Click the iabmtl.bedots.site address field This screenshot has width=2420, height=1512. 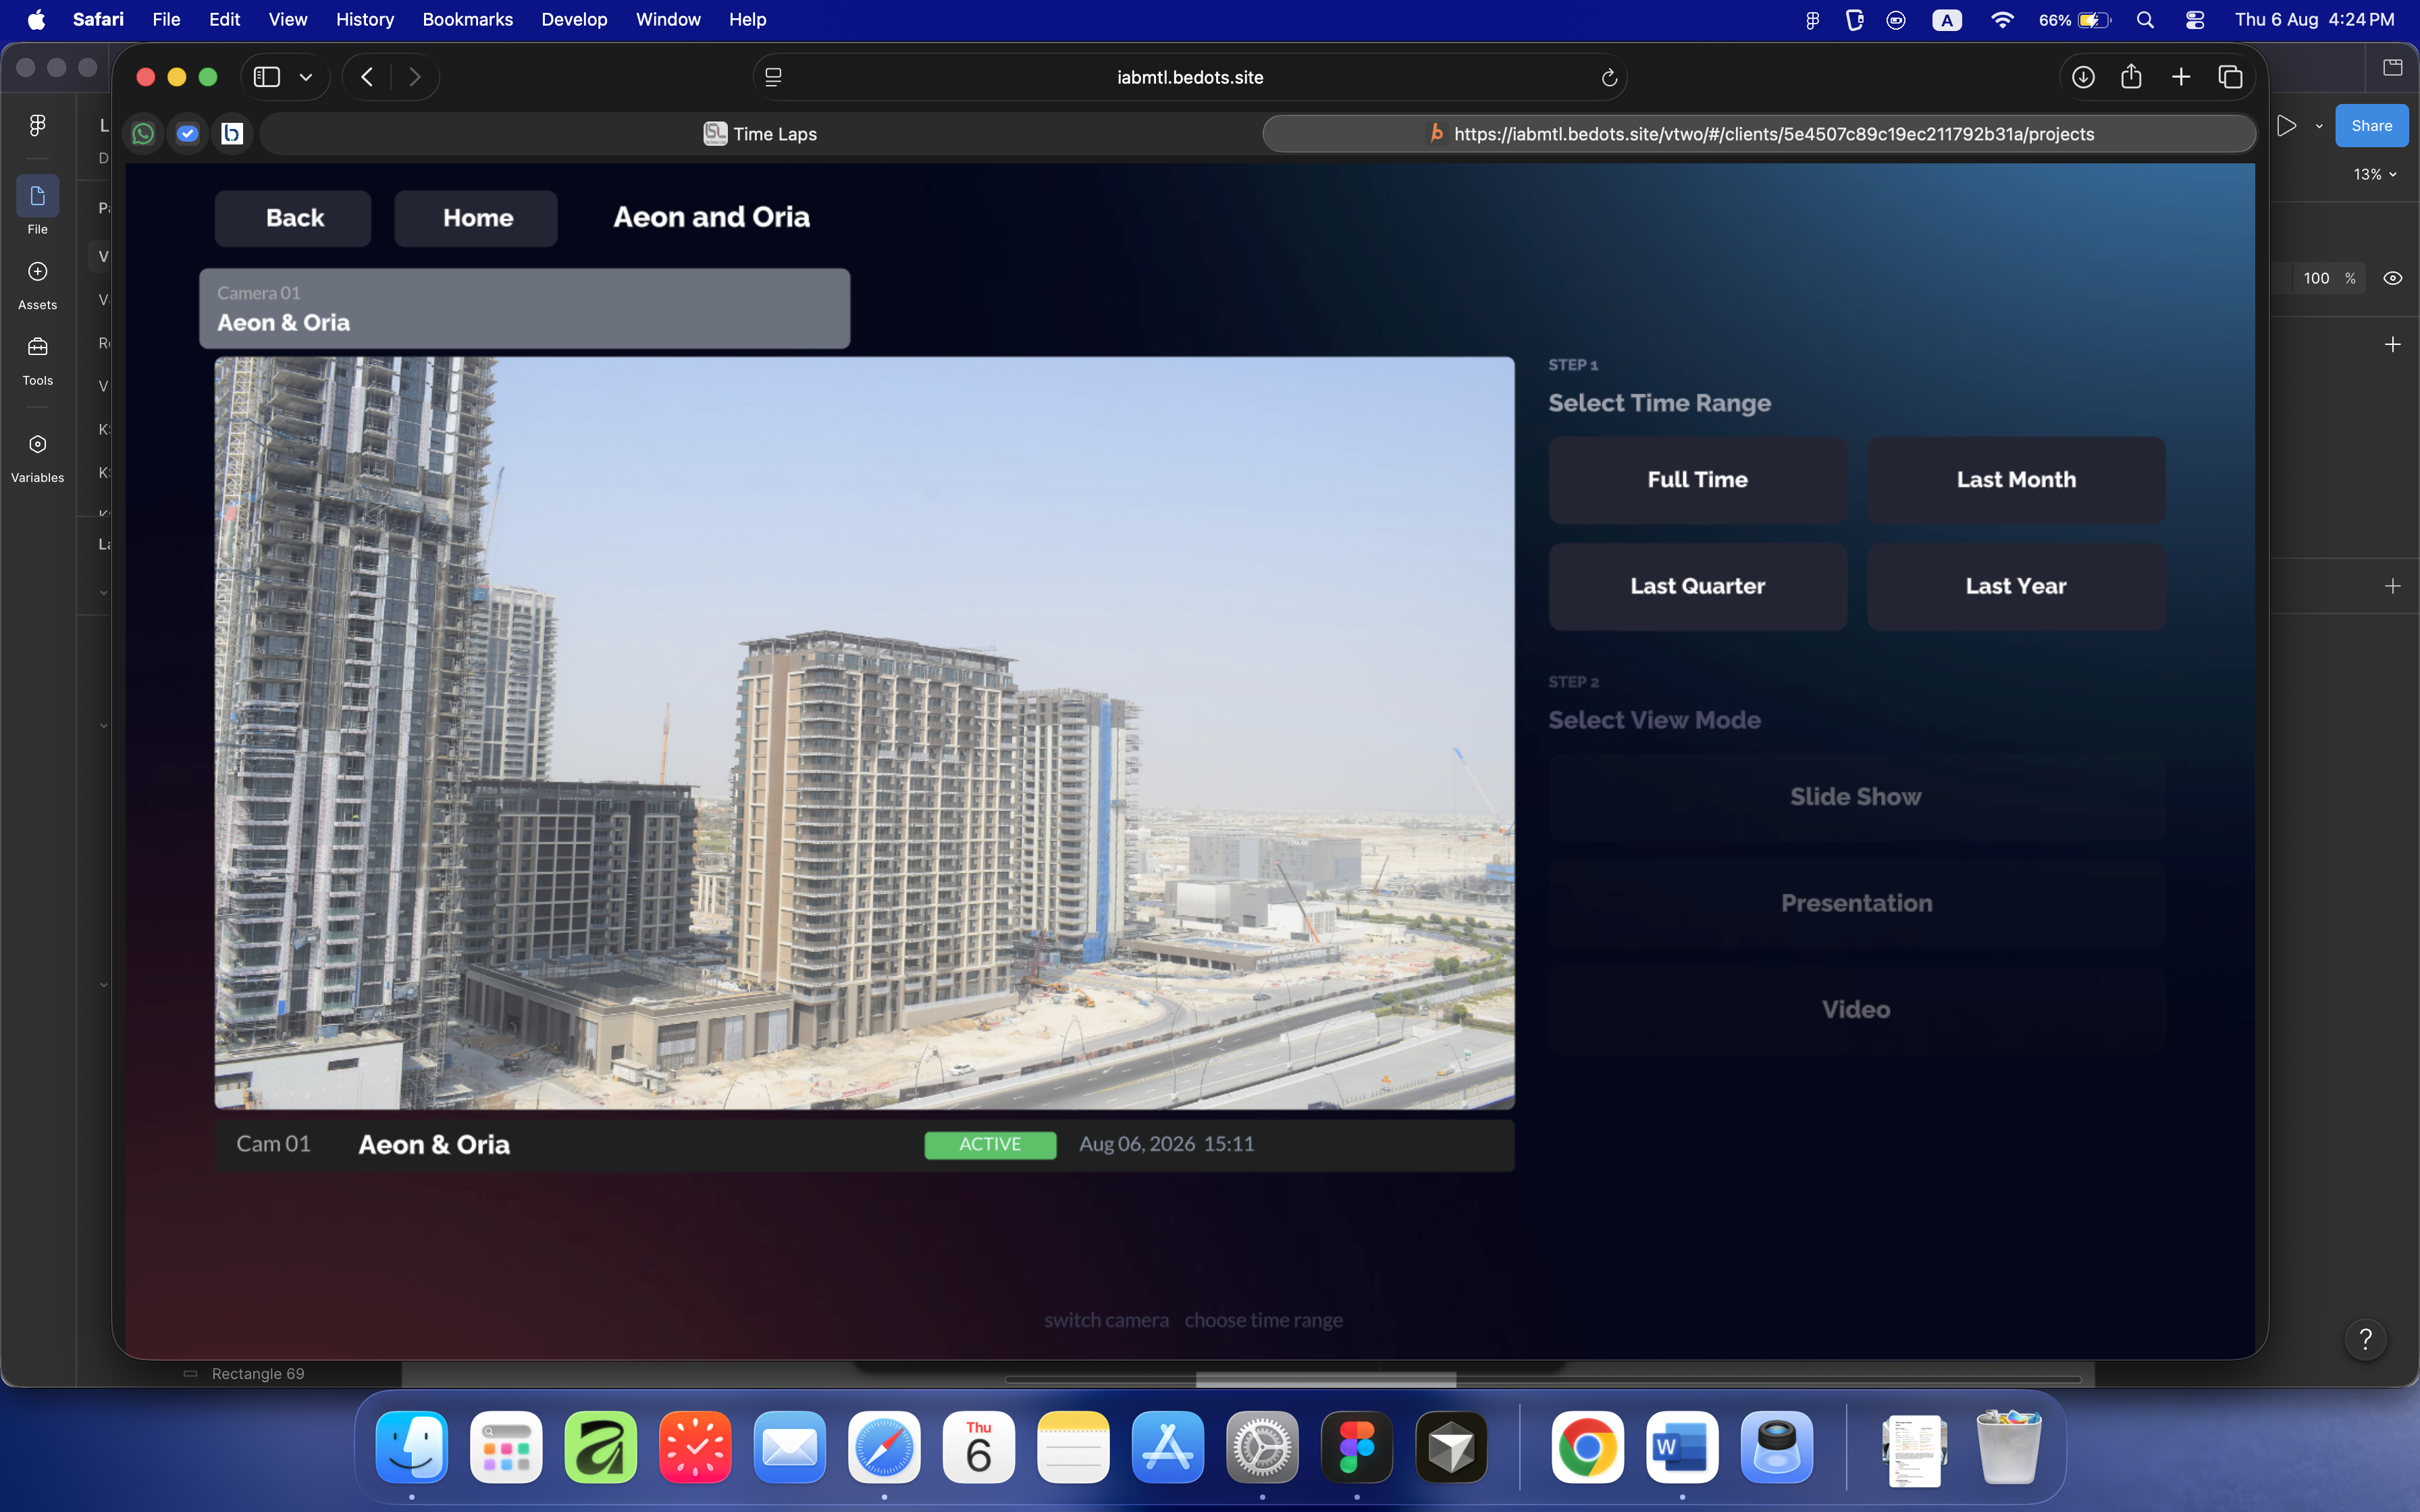click(1190, 77)
